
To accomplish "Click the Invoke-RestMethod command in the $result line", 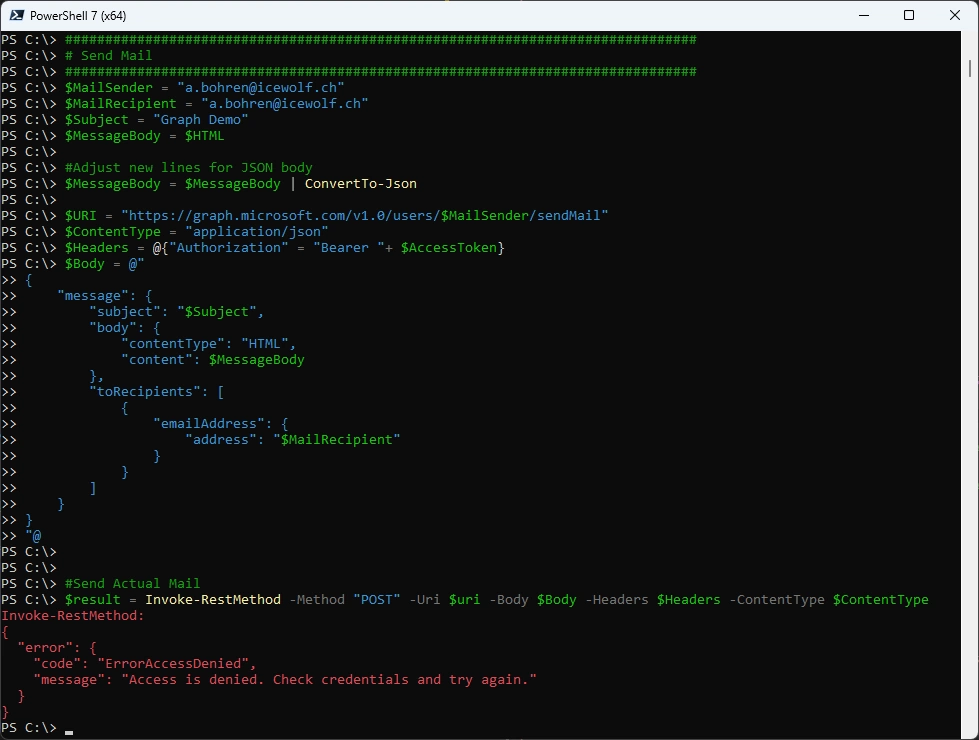I will (x=212, y=599).
